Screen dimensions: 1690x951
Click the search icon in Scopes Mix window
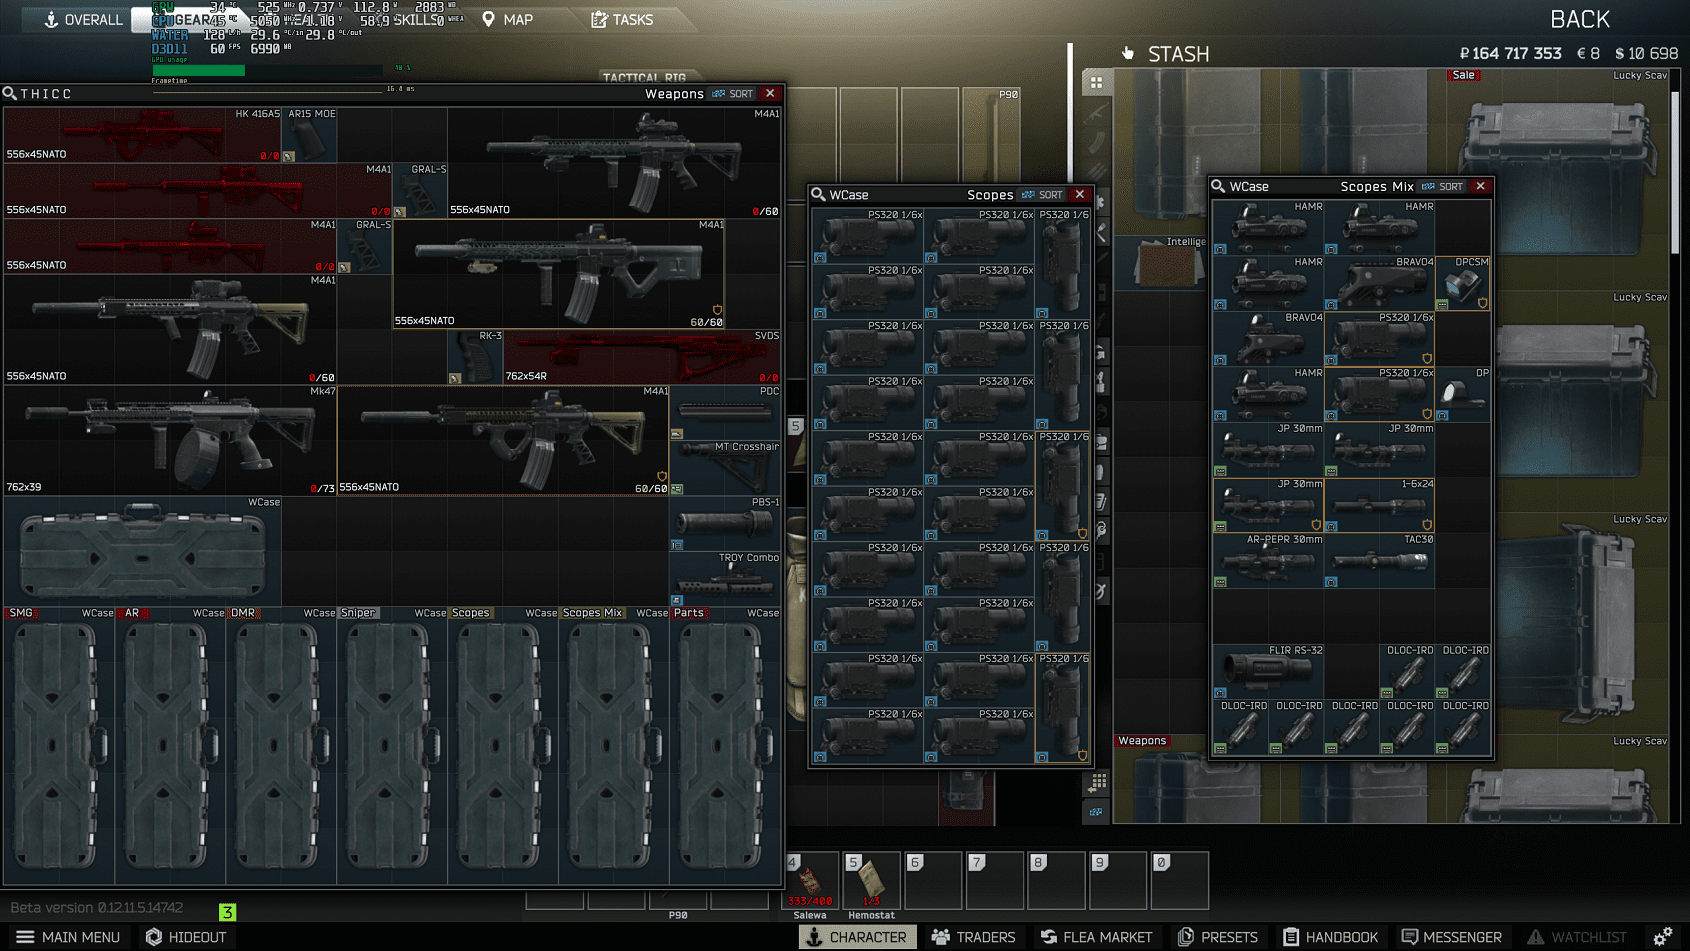1218,187
